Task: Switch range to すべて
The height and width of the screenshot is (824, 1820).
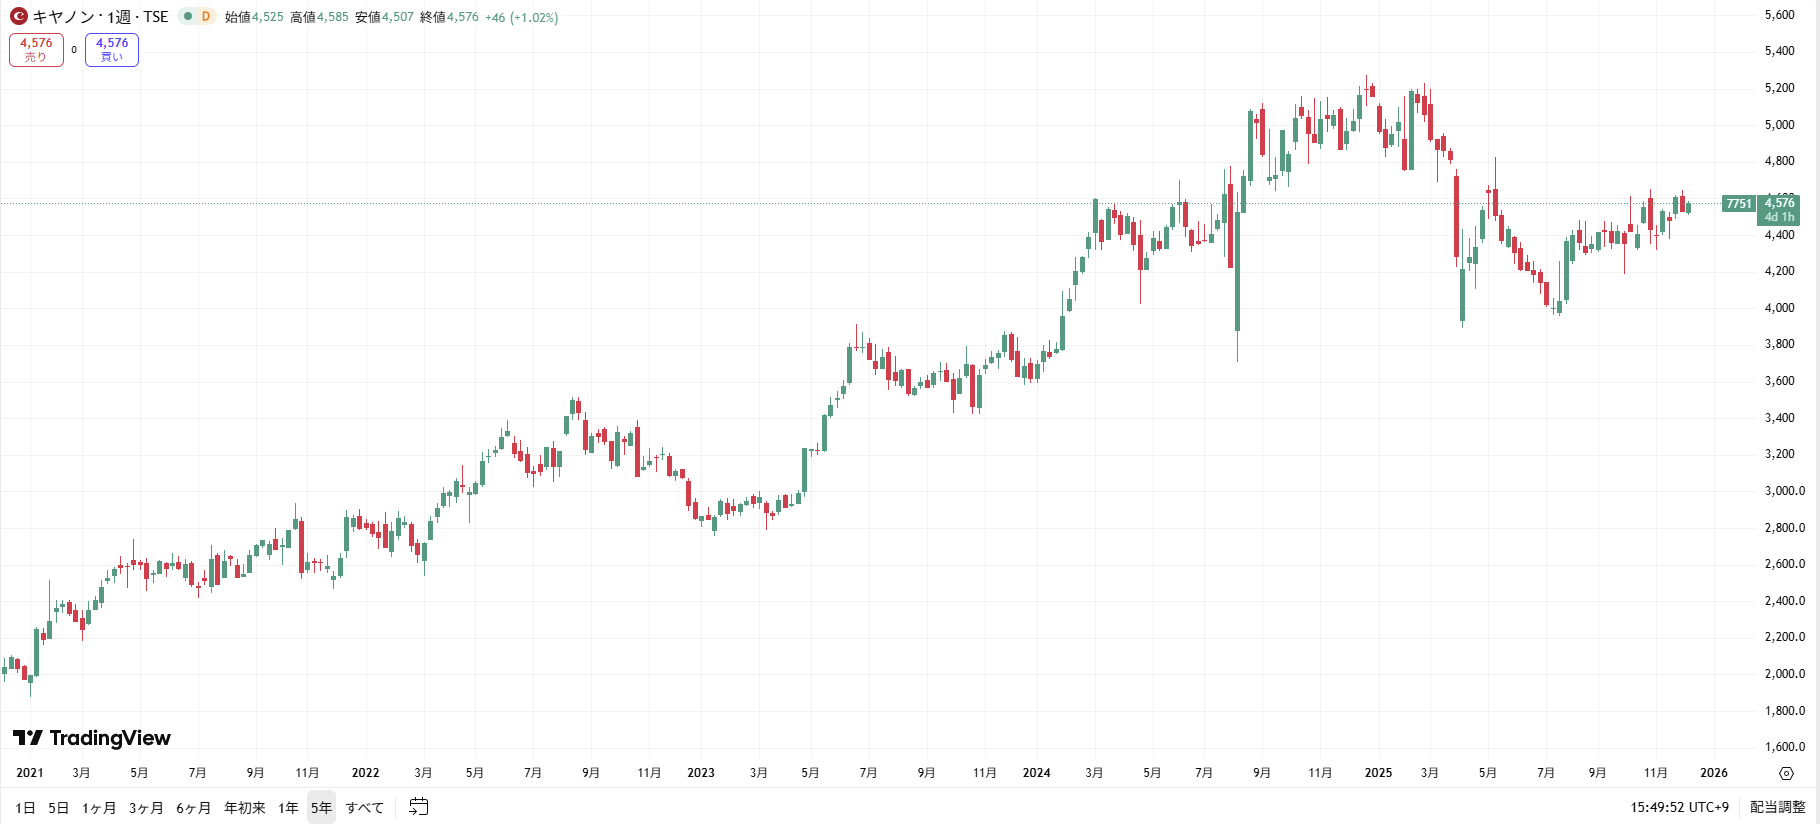Action: pos(364,808)
